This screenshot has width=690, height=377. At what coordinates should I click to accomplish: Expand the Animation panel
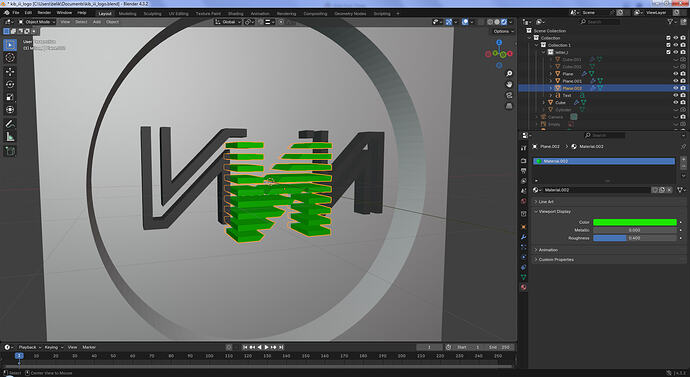548,250
